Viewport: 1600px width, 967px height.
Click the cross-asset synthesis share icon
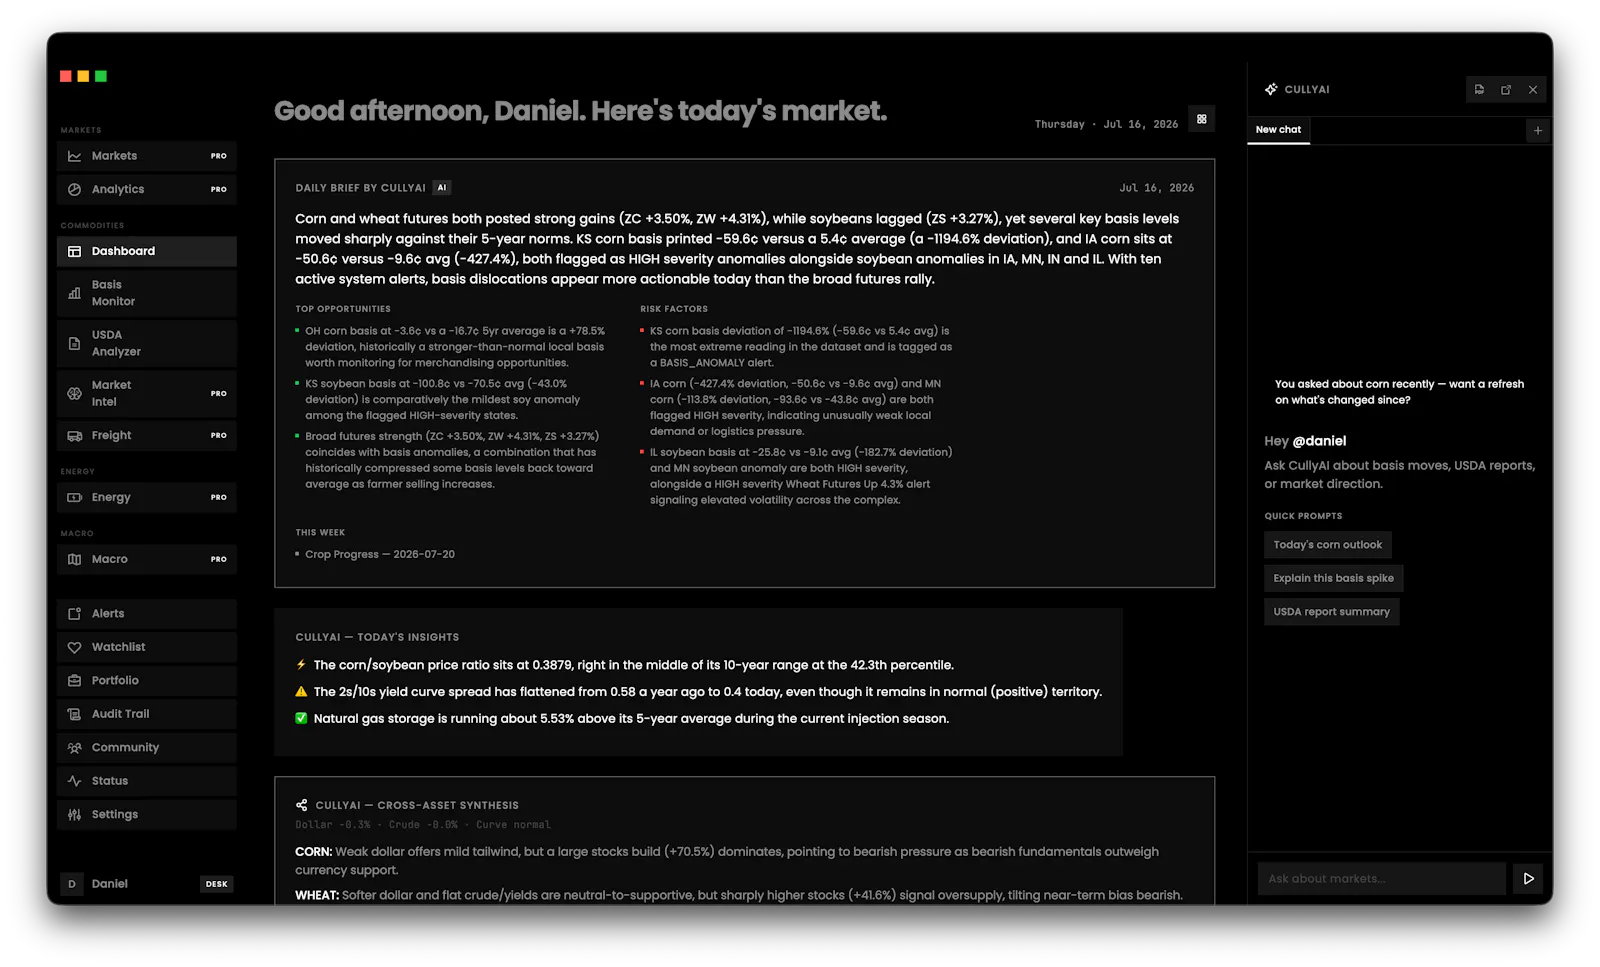pyautogui.click(x=301, y=805)
